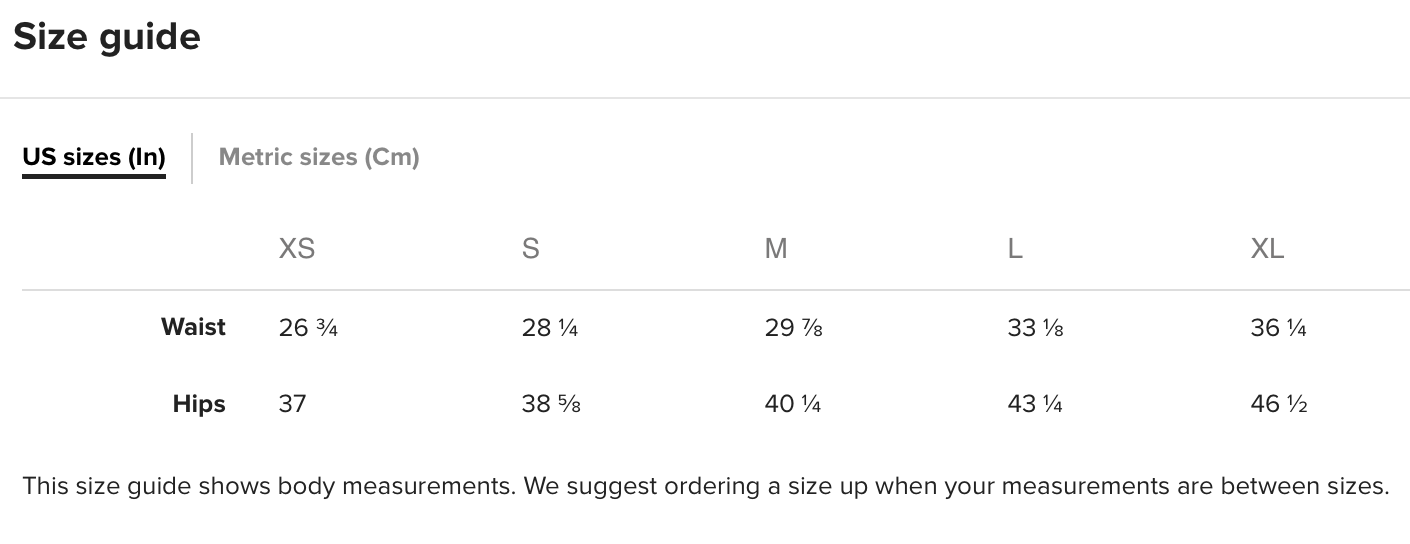Switch to the Metric sizes (Cm) tab
Screen dimensions: 1410x544
click(x=319, y=157)
